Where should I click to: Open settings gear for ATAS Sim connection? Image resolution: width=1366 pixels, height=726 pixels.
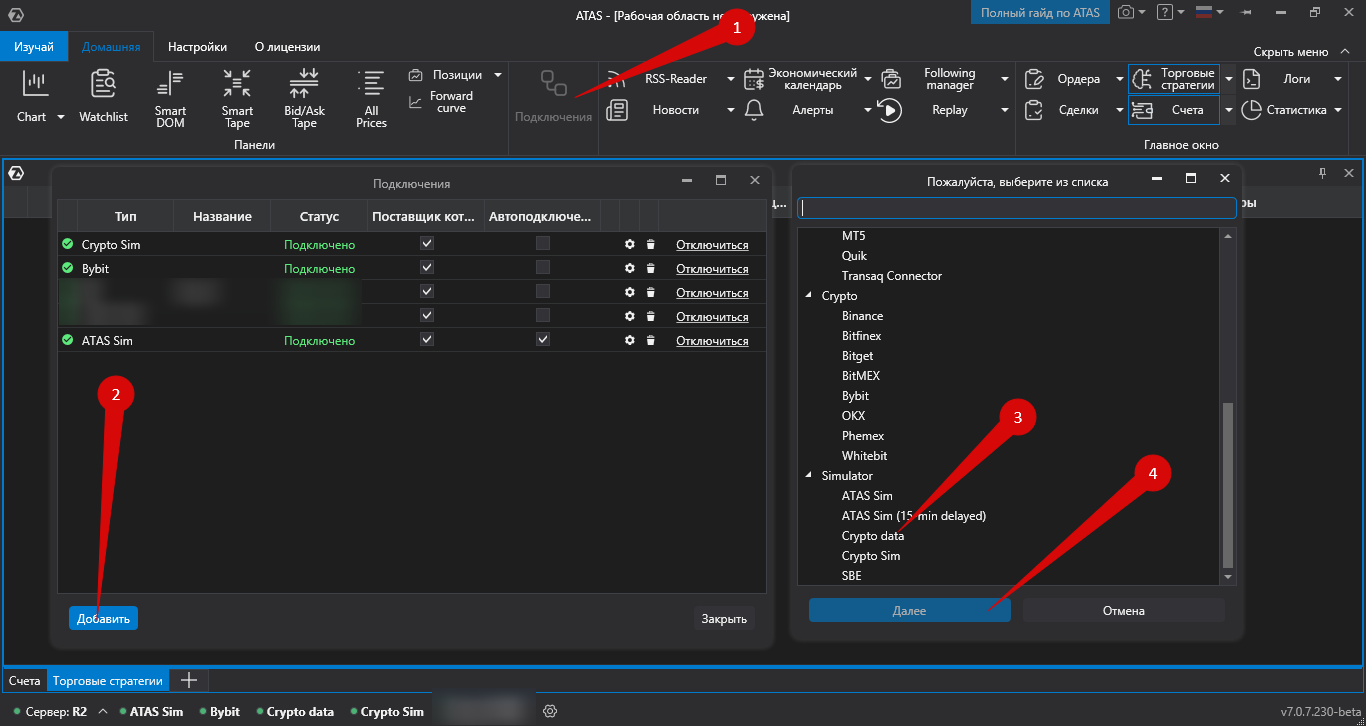click(x=629, y=340)
